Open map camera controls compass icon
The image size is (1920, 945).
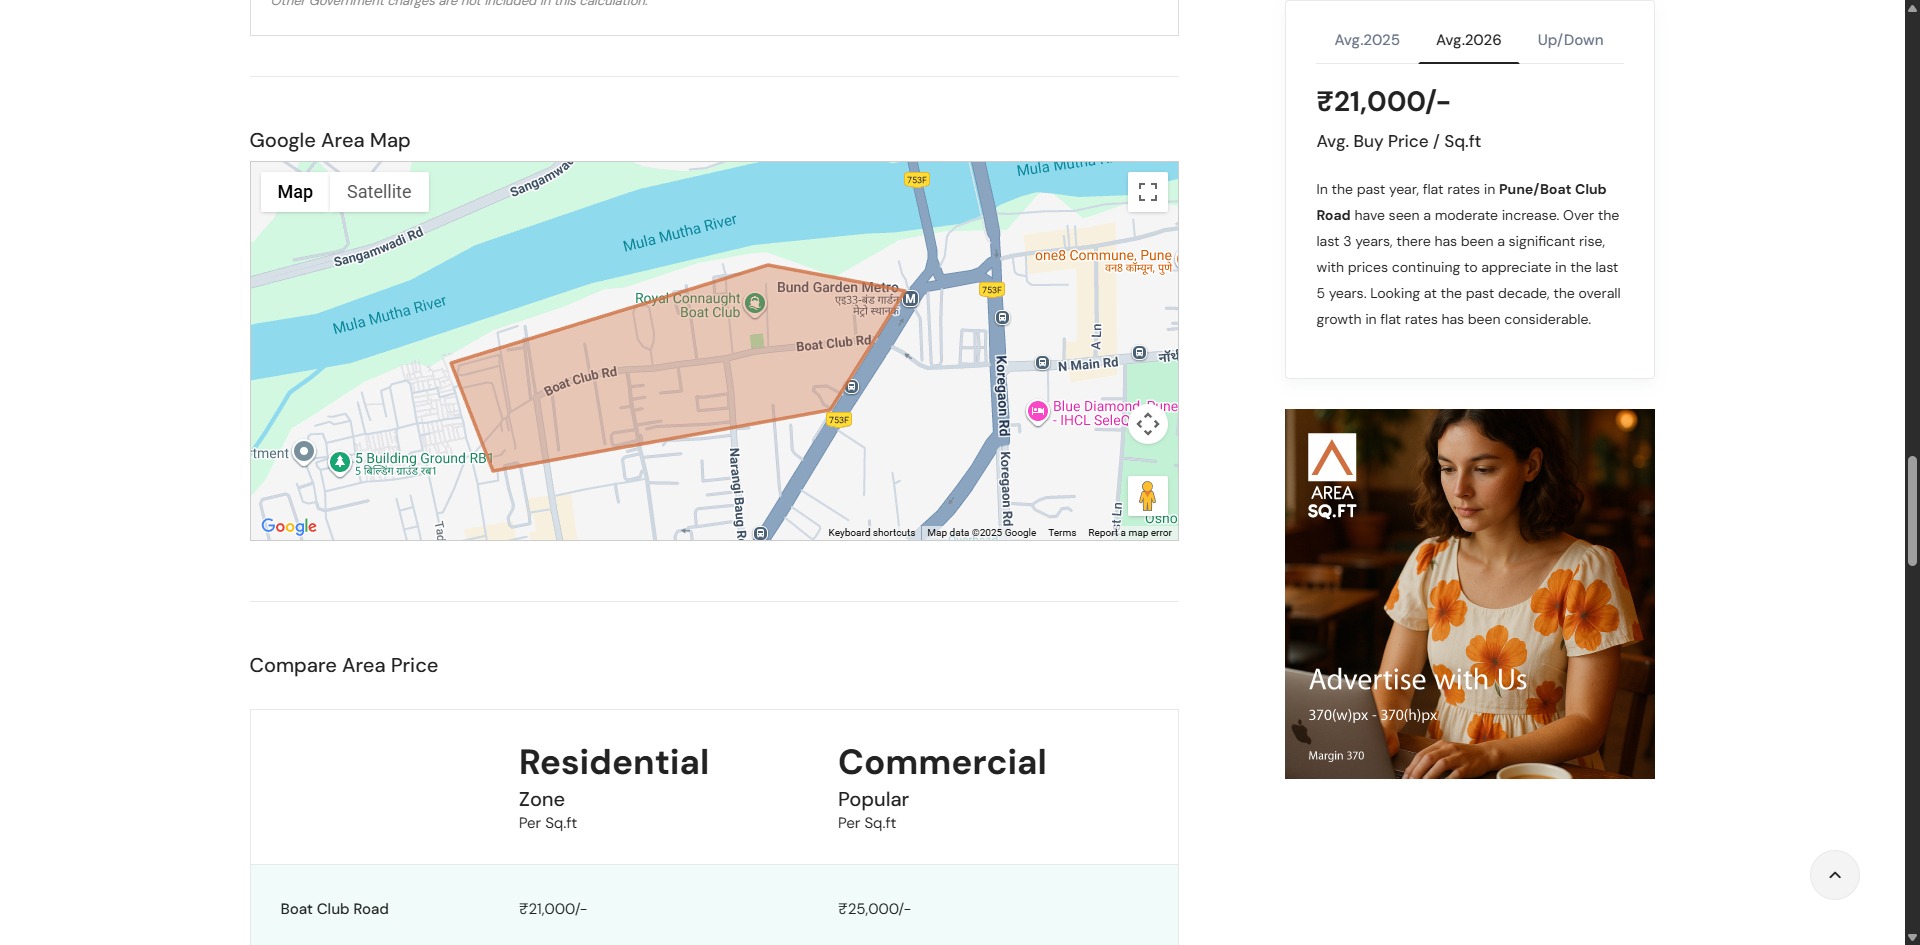(x=1147, y=424)
